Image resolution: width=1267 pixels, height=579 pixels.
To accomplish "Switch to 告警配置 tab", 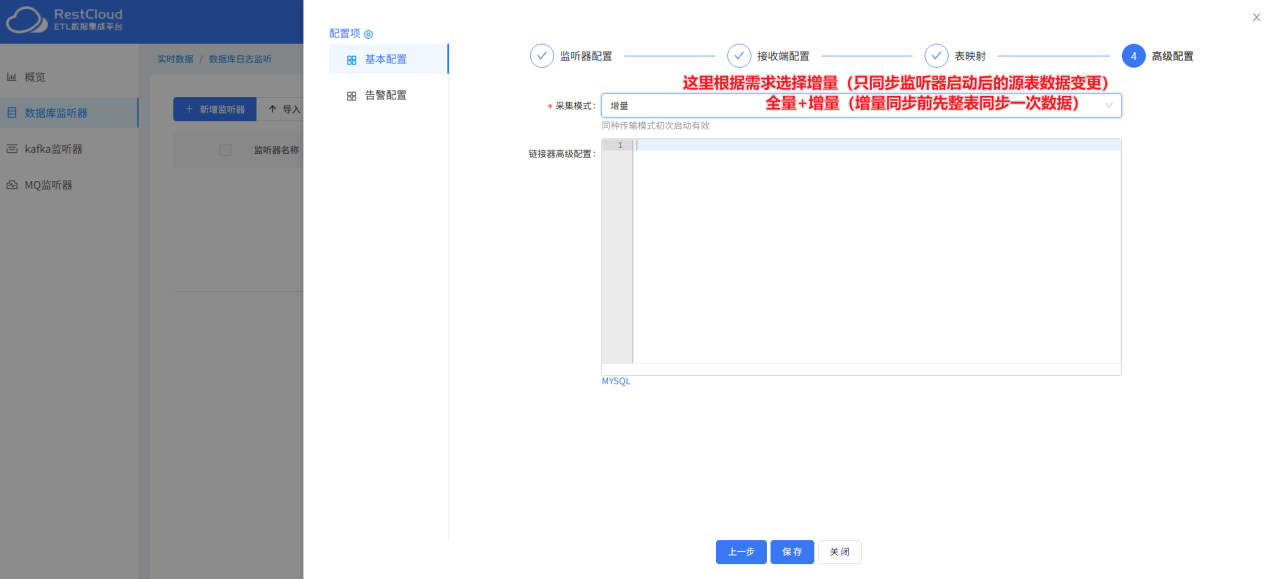I will pyautogui.click(x=388, y=95).
